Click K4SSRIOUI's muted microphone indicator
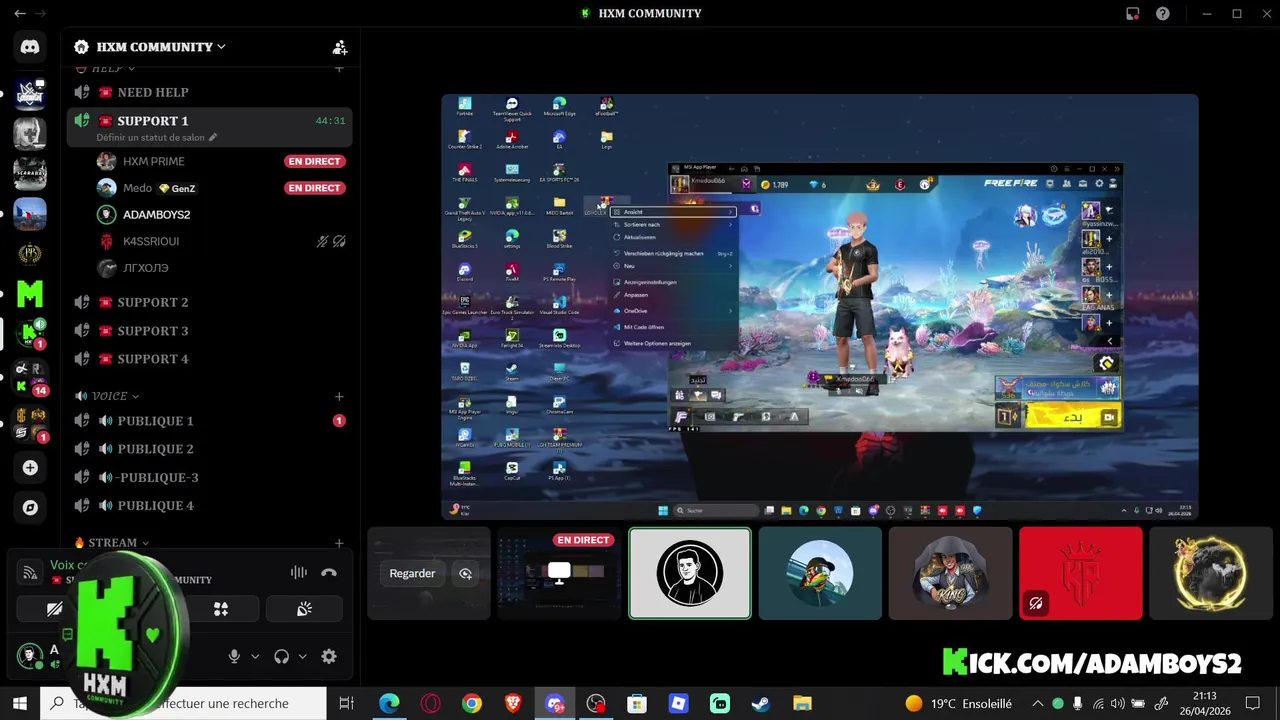Screen dimensions: 1280x720 tap(322, 241)
